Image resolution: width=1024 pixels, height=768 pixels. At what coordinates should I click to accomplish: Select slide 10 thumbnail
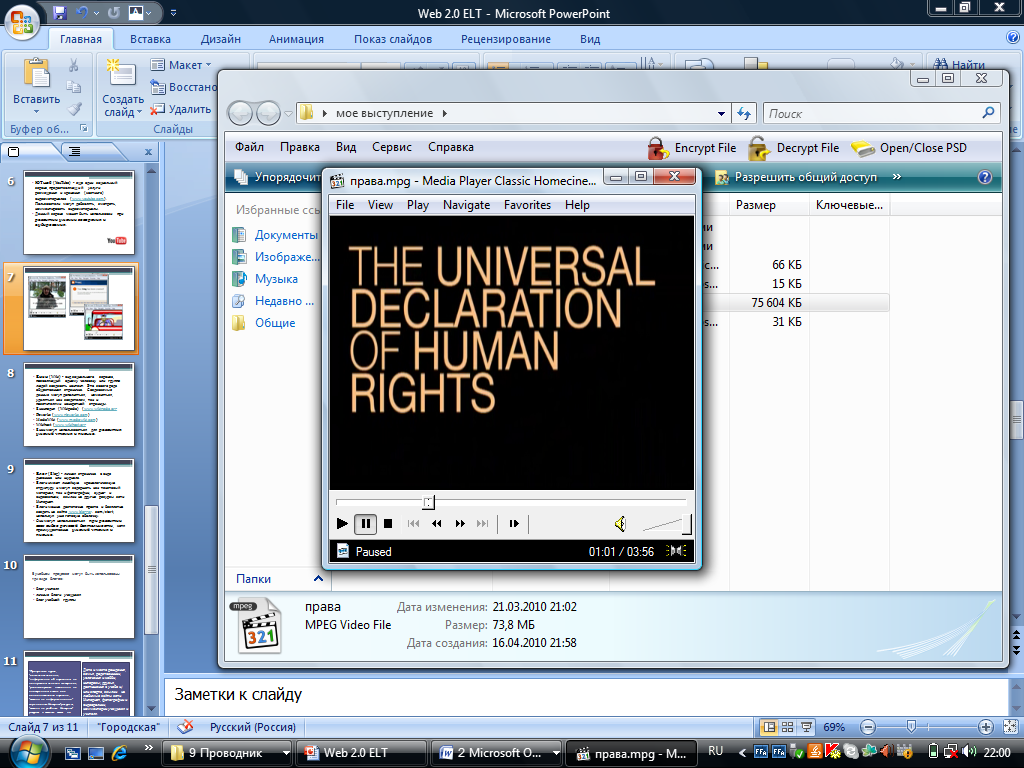pyautogui.click(x=79, y=597)
